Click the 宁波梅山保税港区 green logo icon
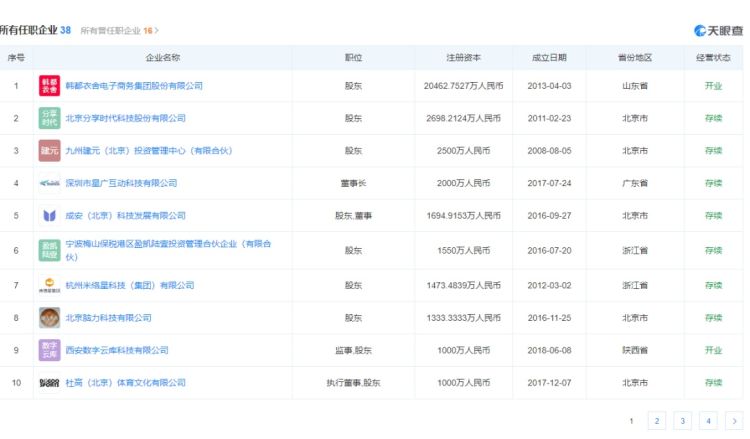 click(x=49, y=251)
